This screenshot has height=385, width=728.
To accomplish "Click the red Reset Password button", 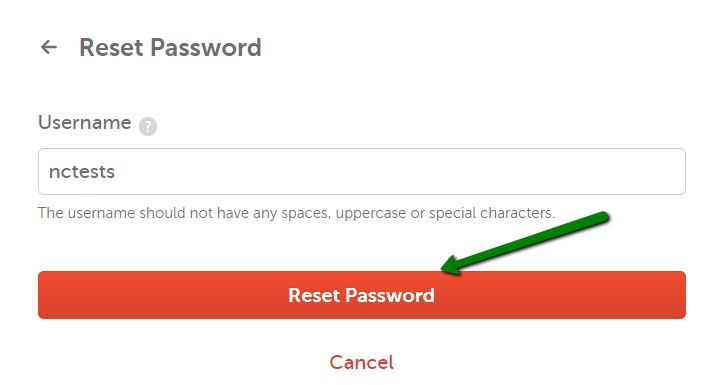I will coord(362,295).
